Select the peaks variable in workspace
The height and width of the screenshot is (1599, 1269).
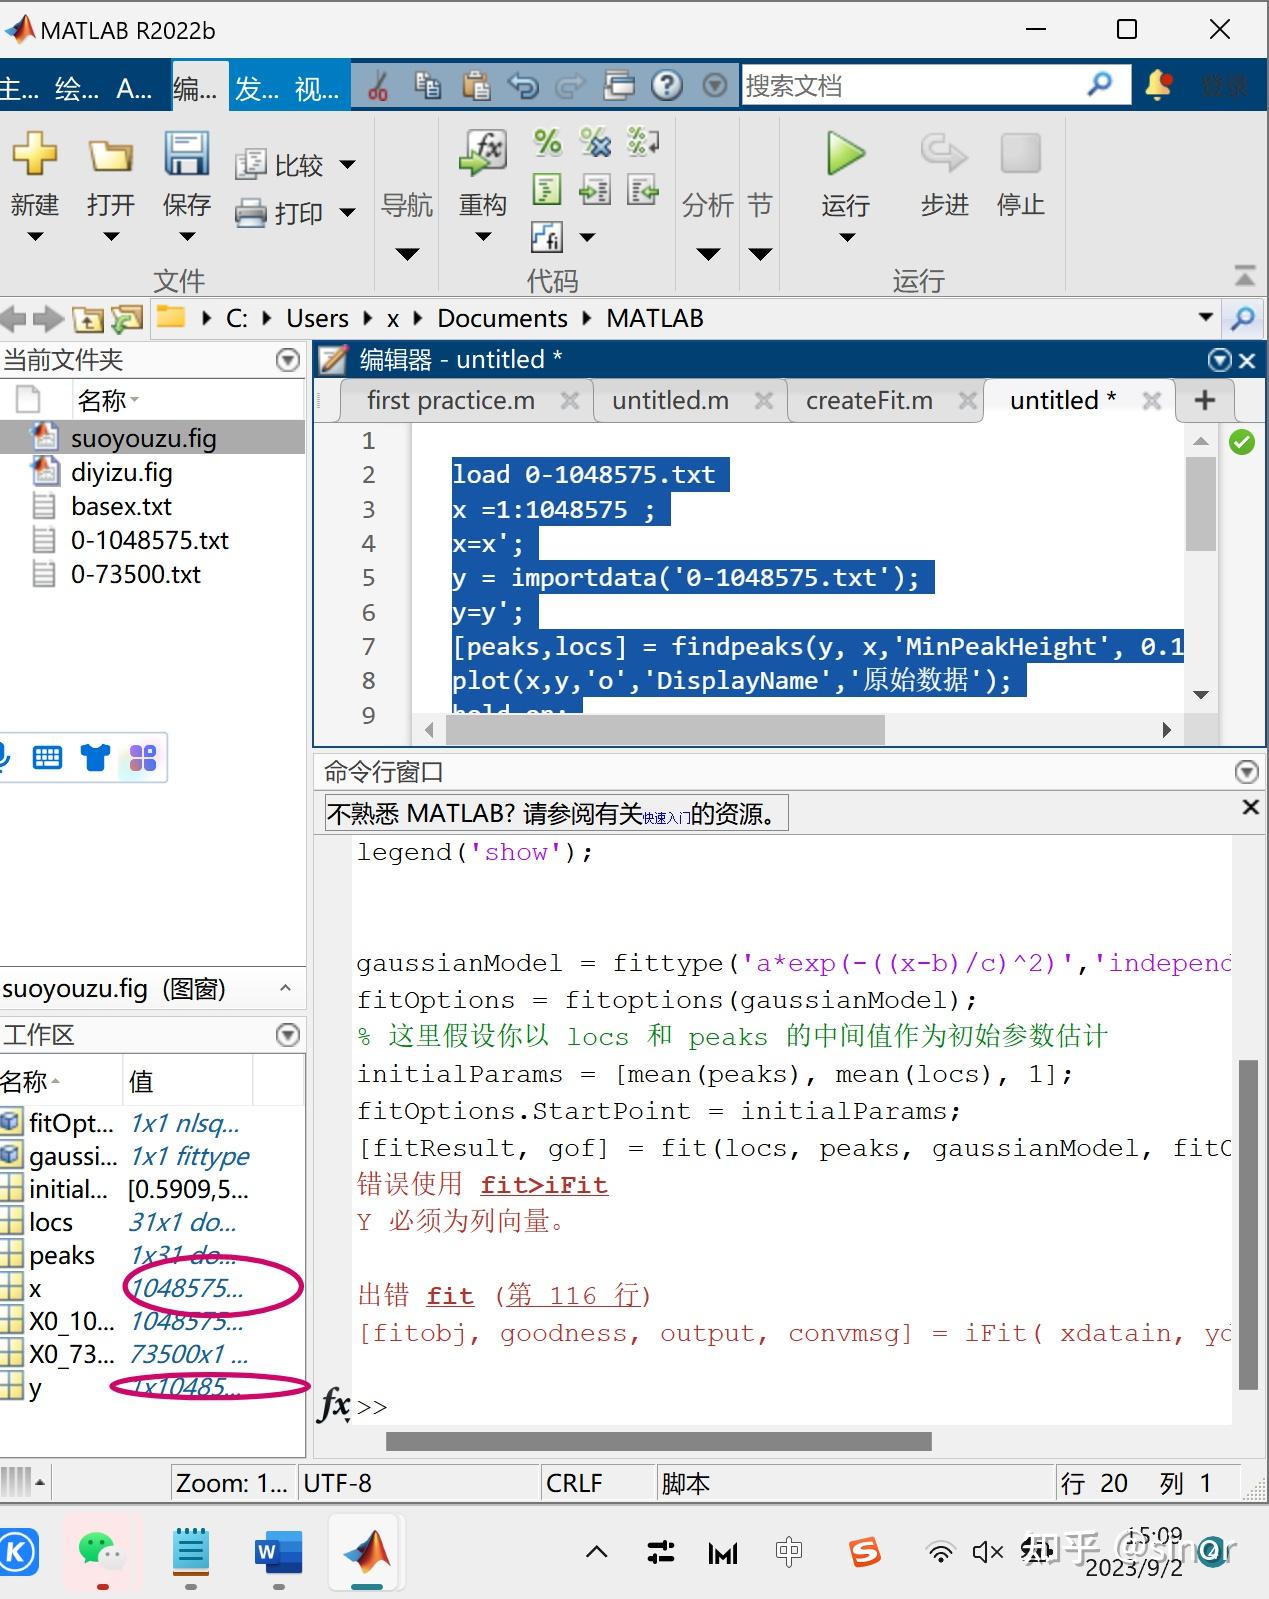(x=62, y=1255)
